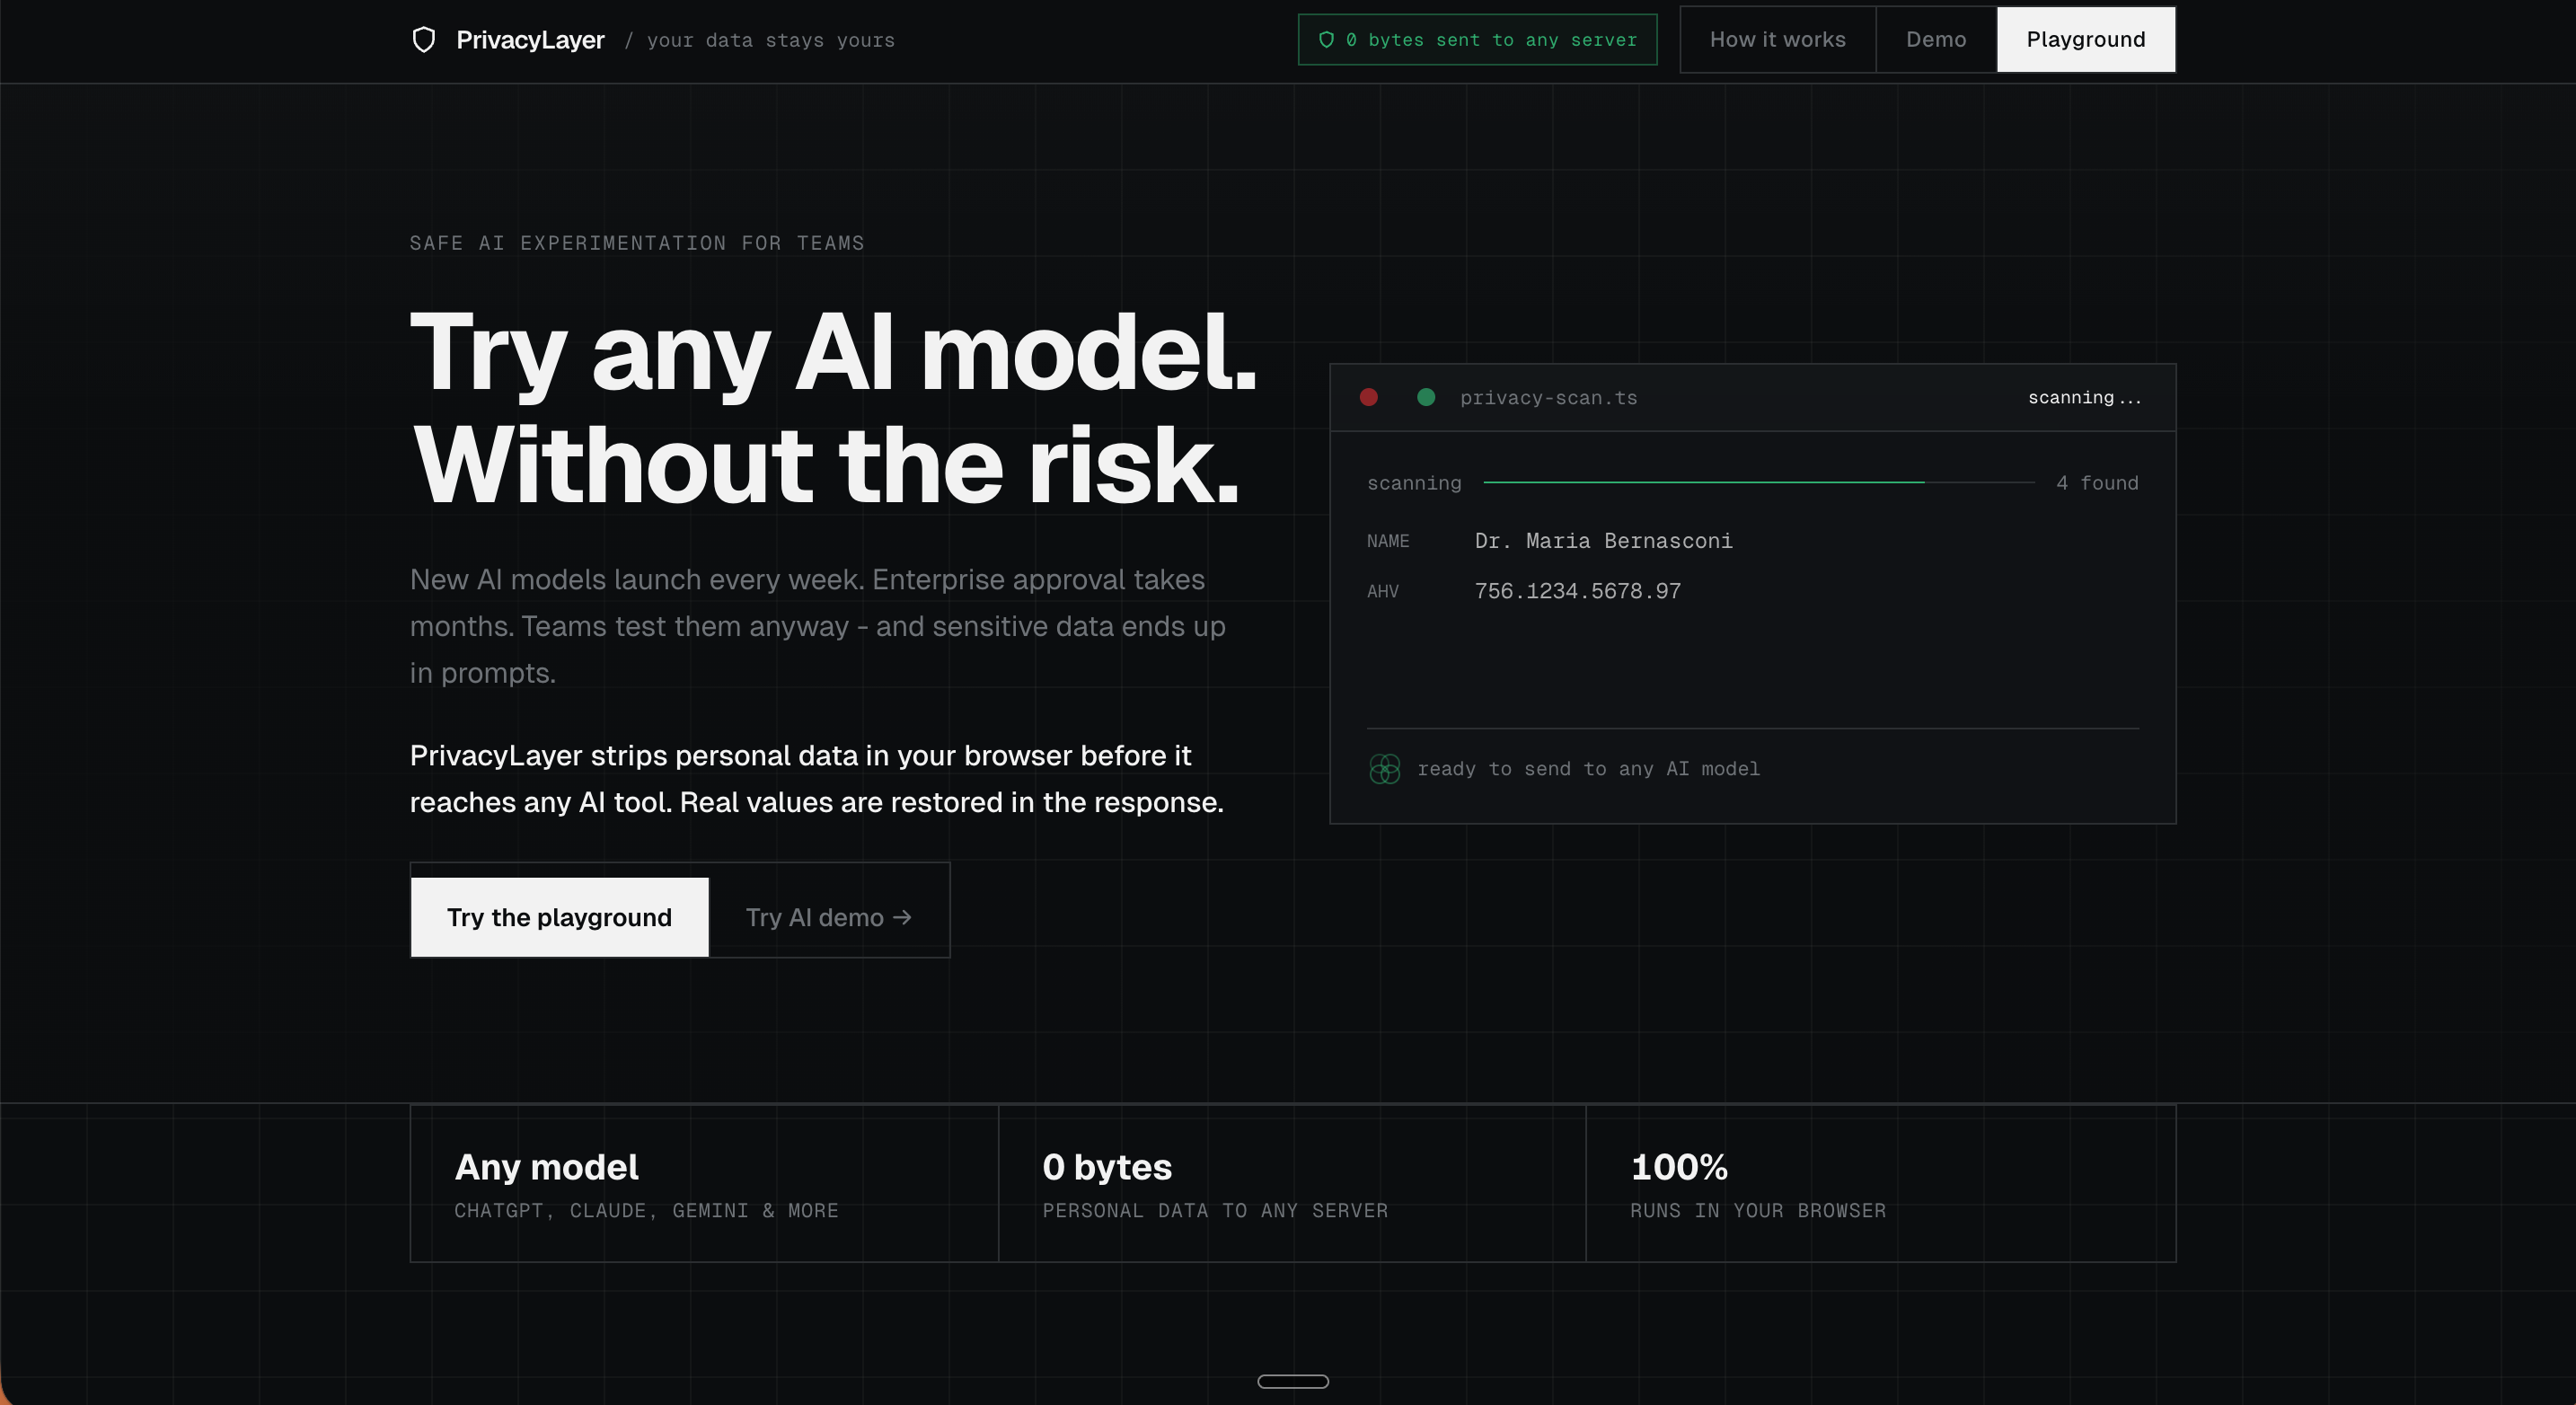Click the 0 bytes stats card
Screen dimensions: 2576x1405
(x=1291, y=1184)
